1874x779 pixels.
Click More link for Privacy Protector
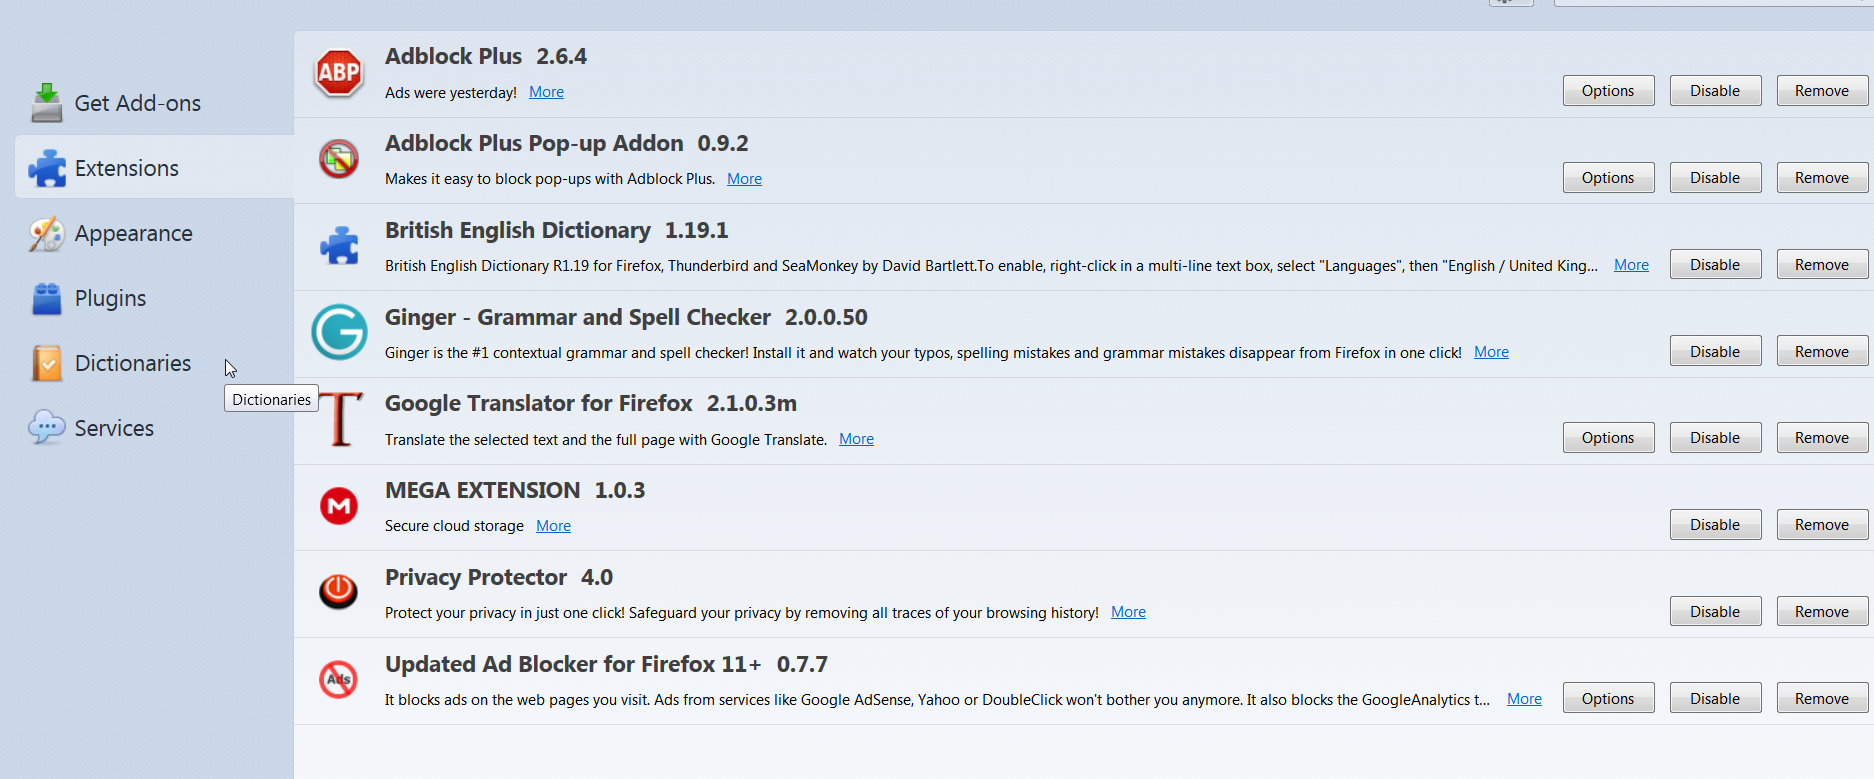[1128, 612]
